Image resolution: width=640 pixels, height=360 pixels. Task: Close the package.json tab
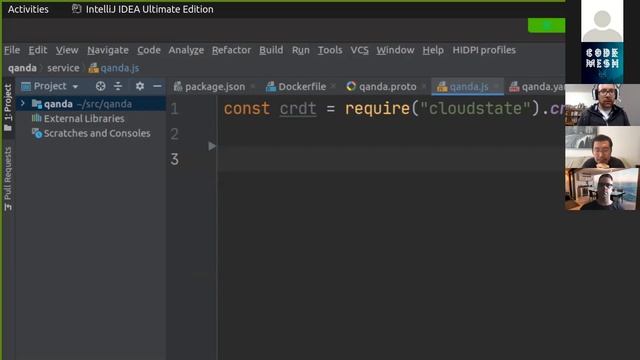(x=253, y=87)
